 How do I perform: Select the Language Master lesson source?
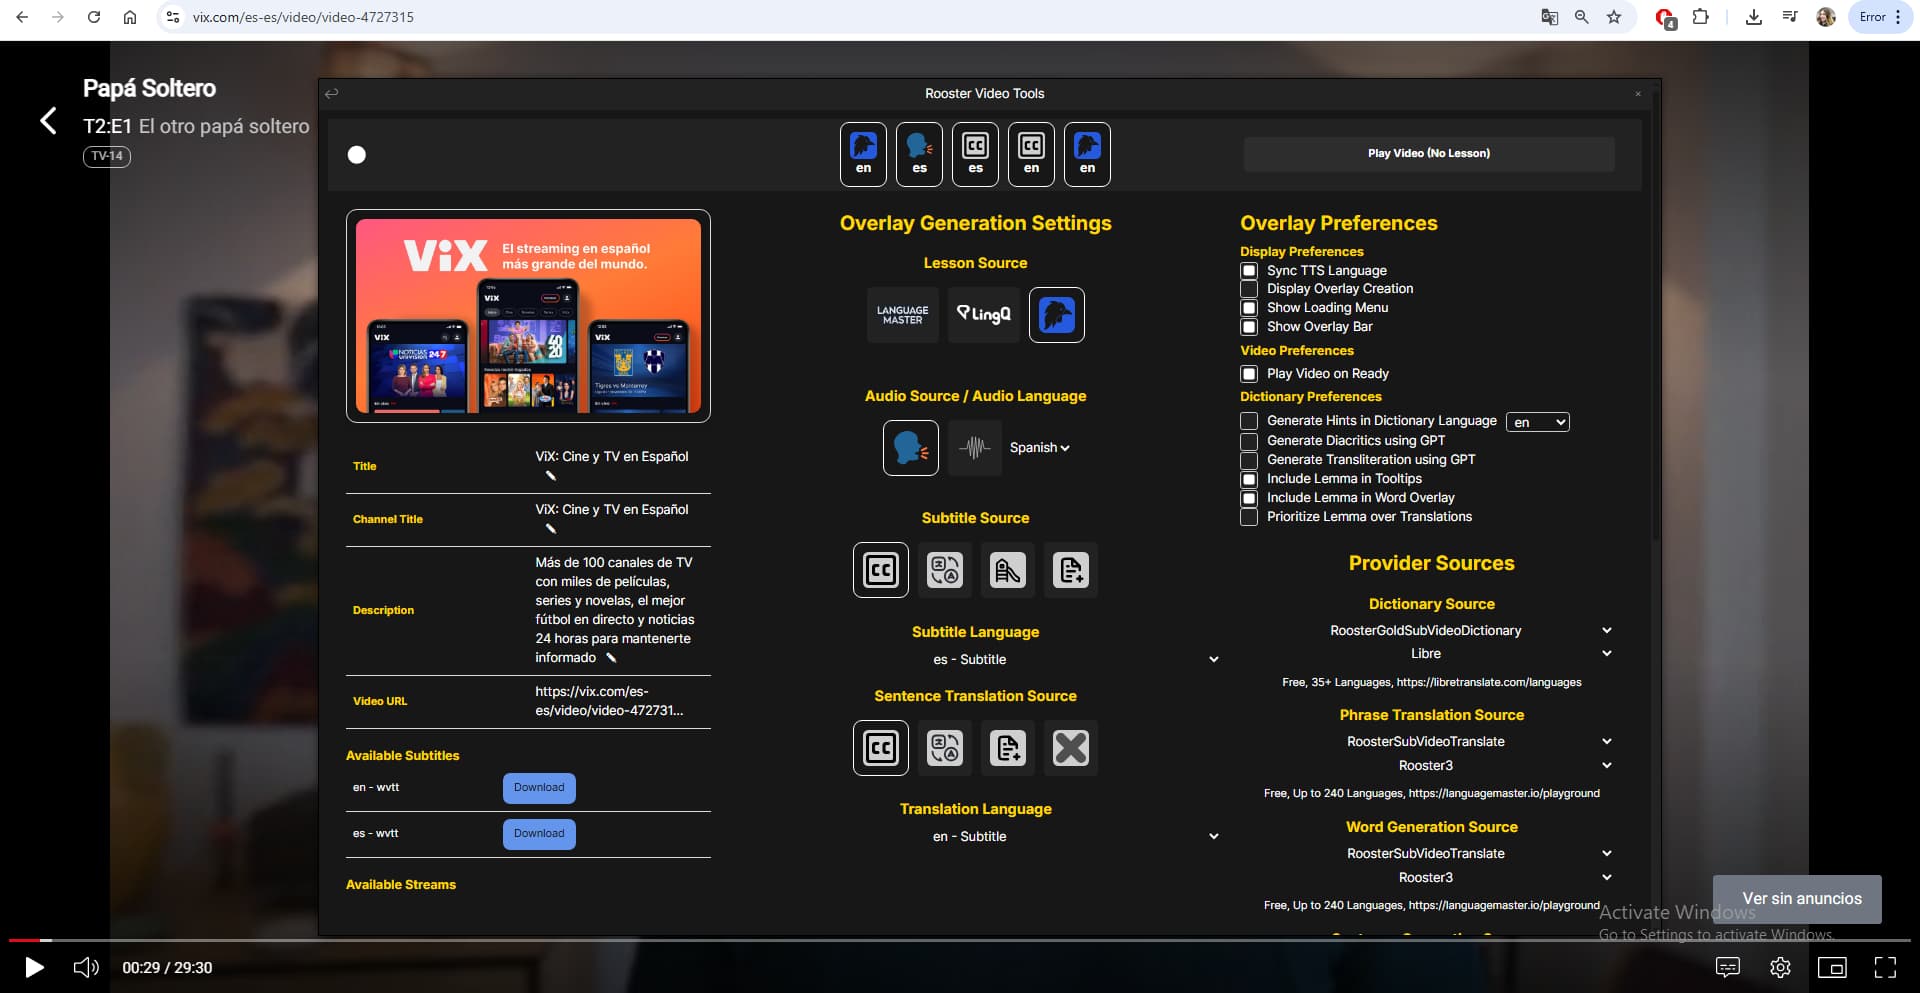coord(902,315)
